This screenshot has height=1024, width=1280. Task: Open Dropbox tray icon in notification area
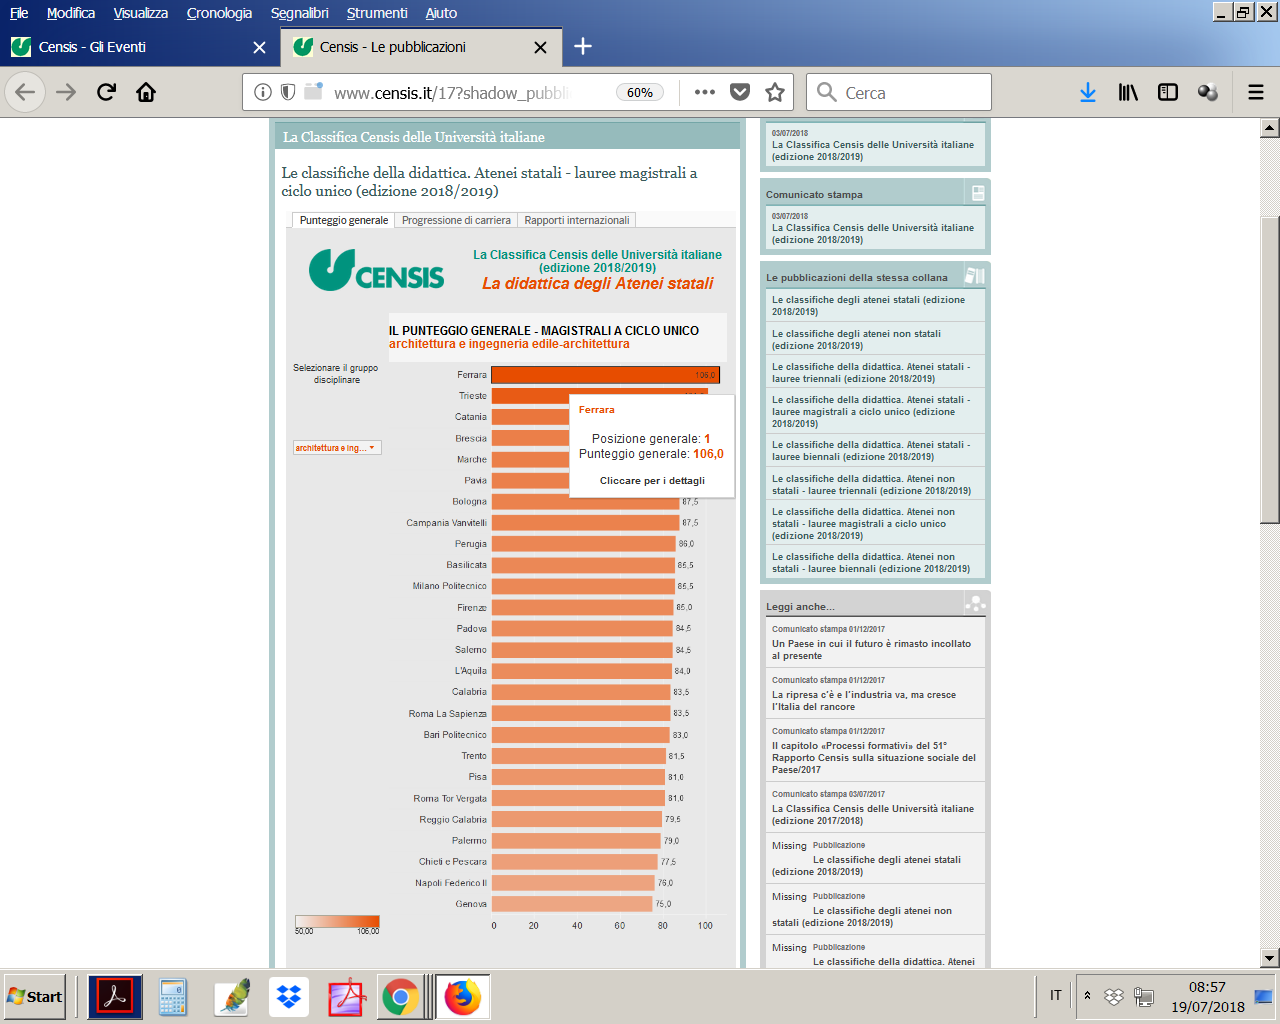click(1114, 997)
